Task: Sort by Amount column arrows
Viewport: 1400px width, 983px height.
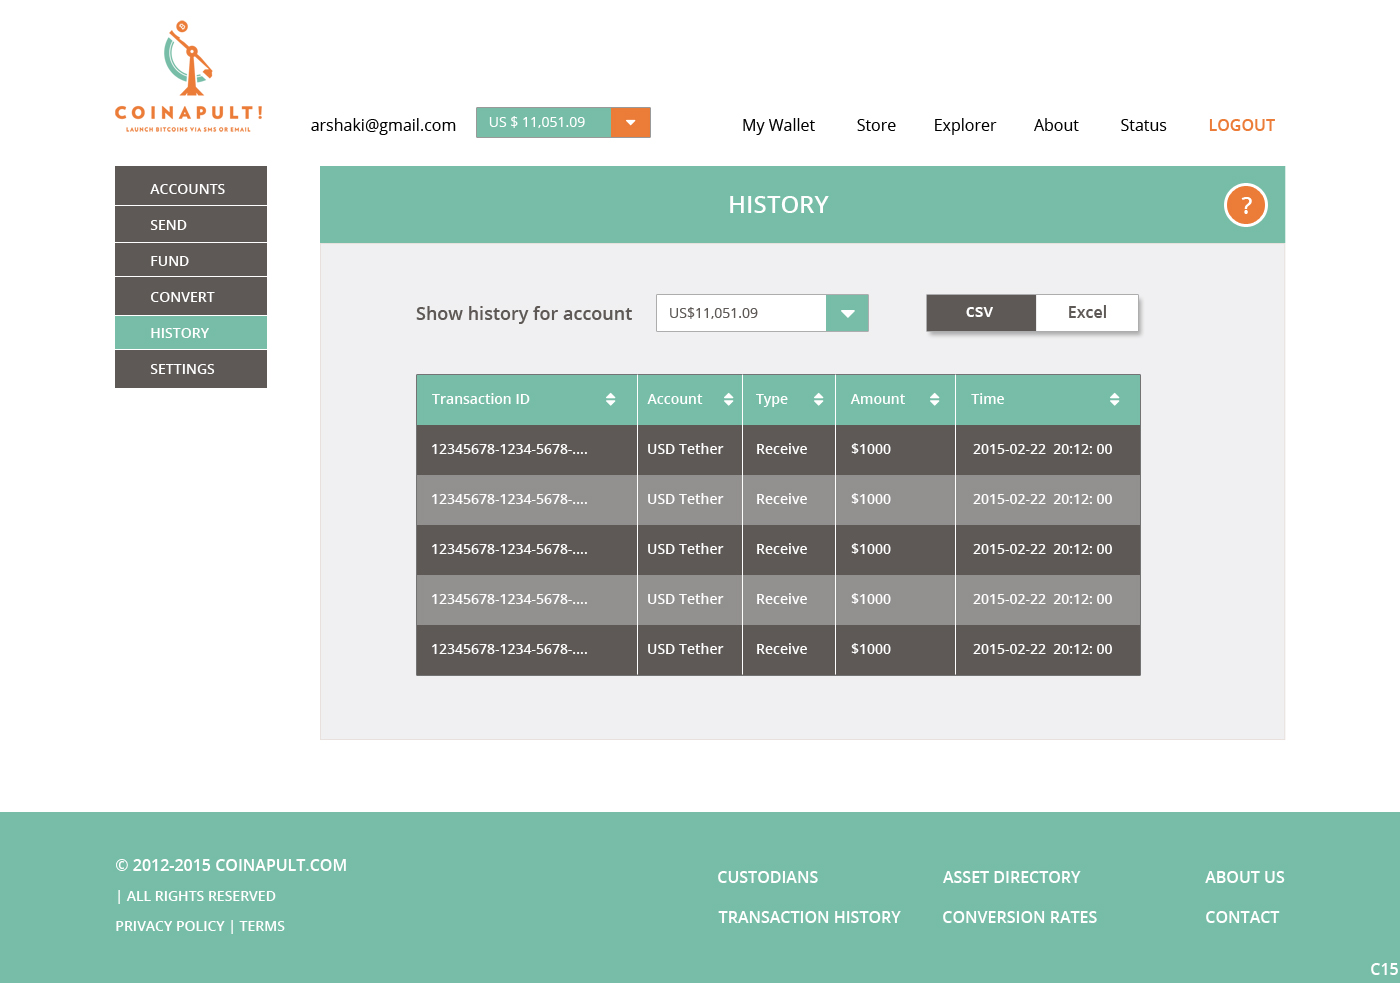Action: pyautogui.click(x=934, y=399)
